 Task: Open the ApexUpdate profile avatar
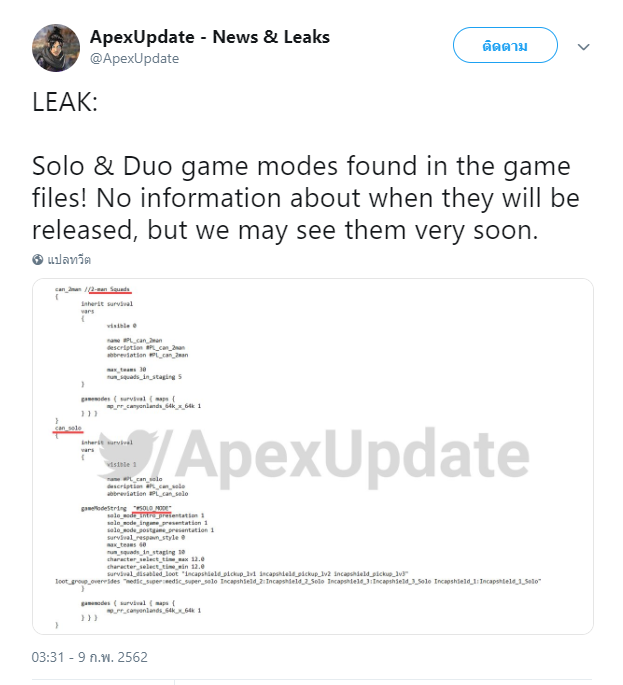[x=56, y=48]
